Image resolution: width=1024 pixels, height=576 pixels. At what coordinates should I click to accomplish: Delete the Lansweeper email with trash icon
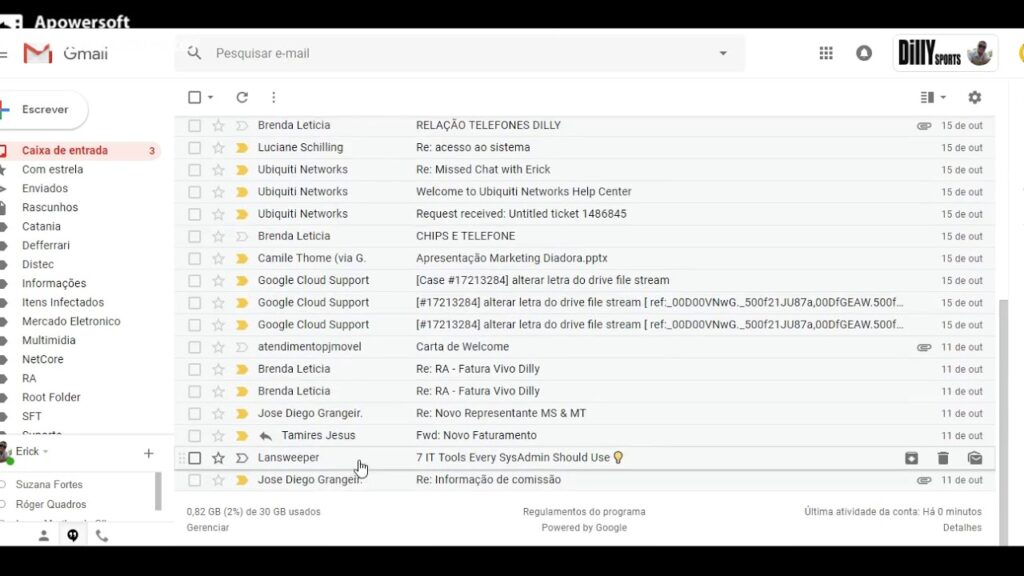click(x=943, y=458)
